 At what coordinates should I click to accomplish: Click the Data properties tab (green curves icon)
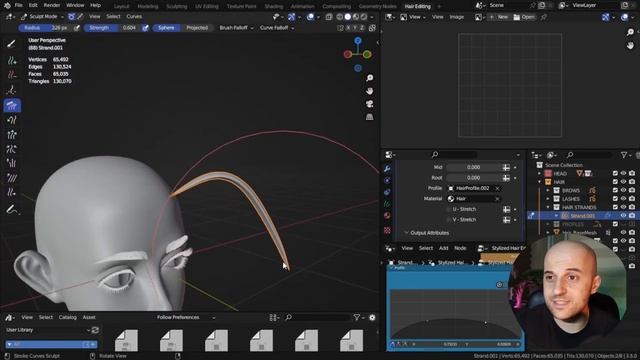[x=387, y=204]
